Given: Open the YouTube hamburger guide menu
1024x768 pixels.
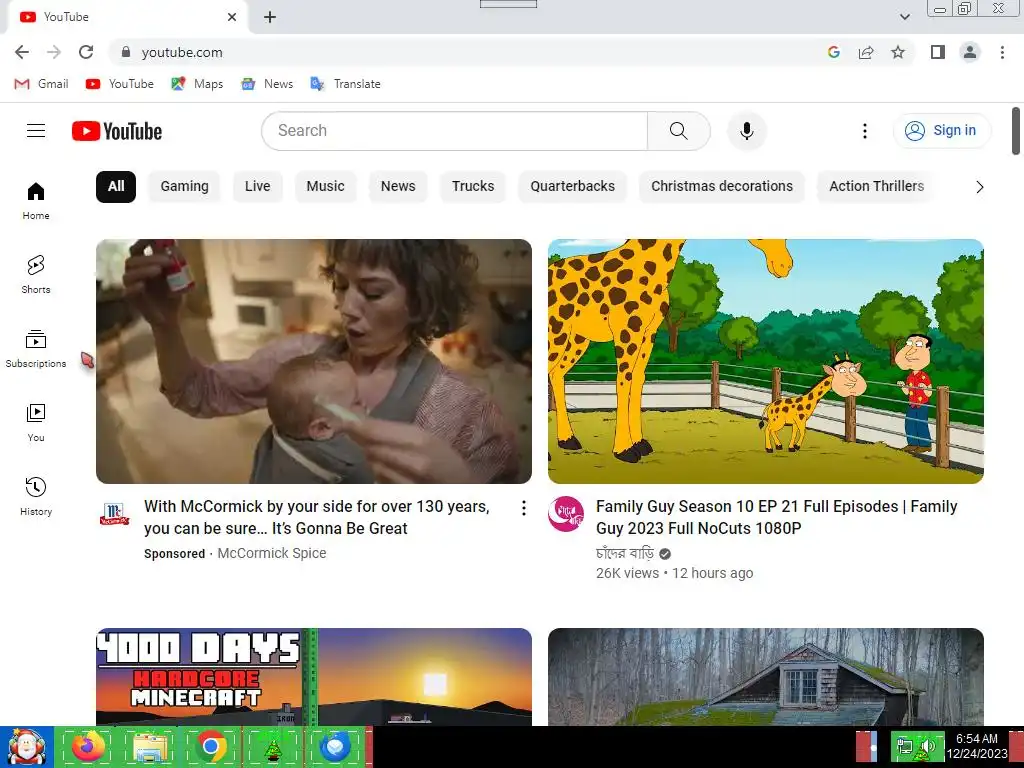Looking at the screenshot, I should [36, 131].
